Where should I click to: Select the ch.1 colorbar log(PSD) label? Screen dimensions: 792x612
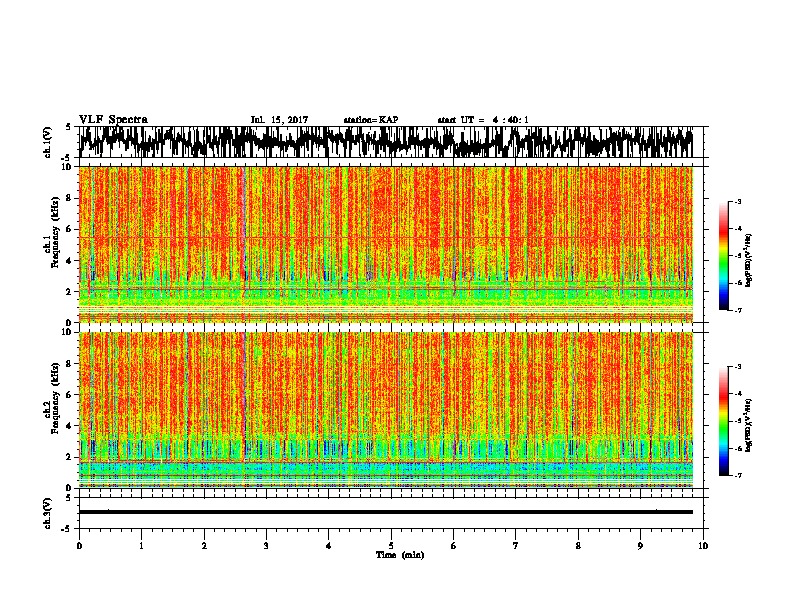tap(749, 261)
